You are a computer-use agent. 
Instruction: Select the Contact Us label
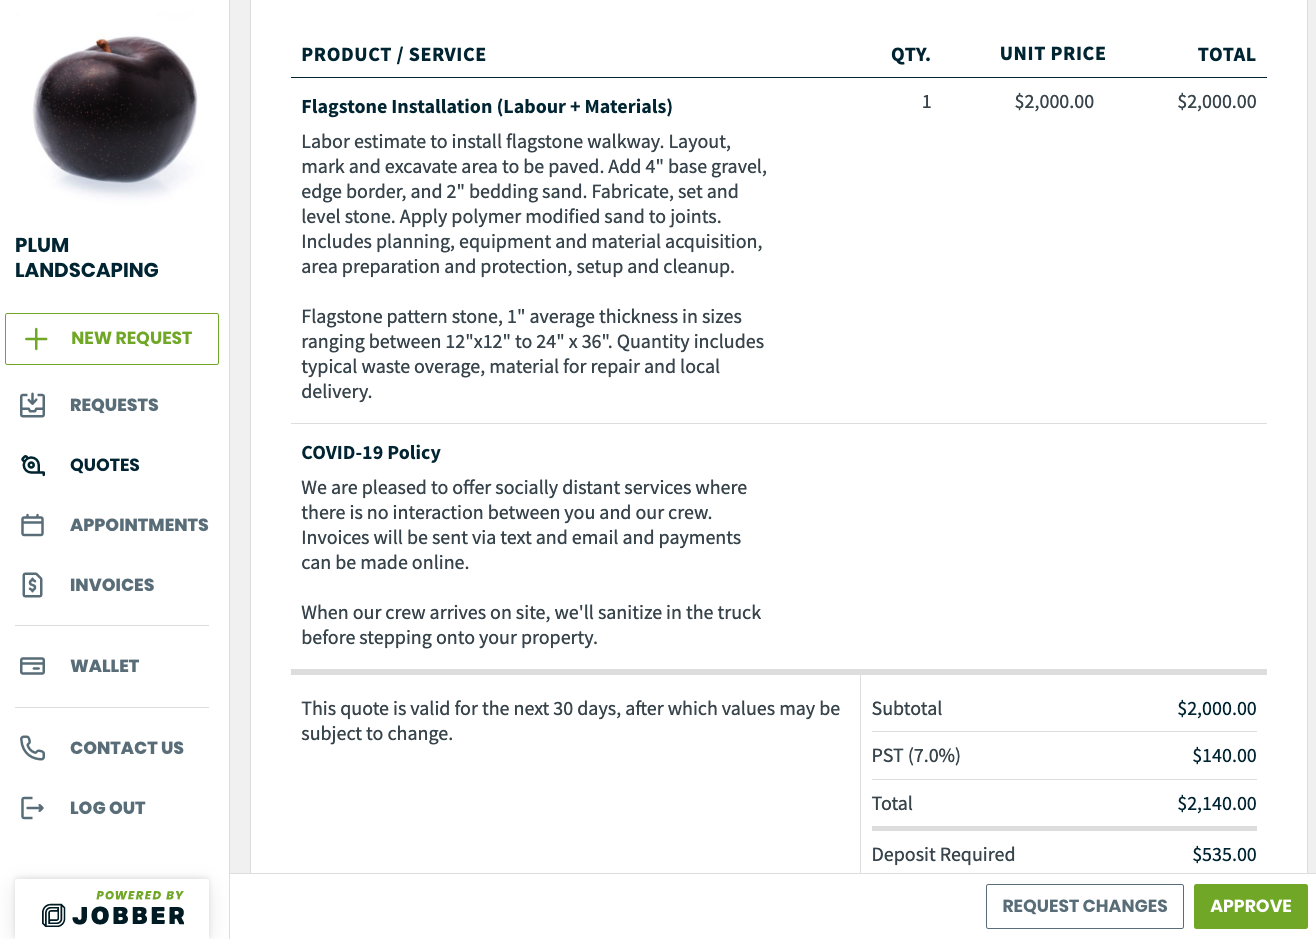127,748
